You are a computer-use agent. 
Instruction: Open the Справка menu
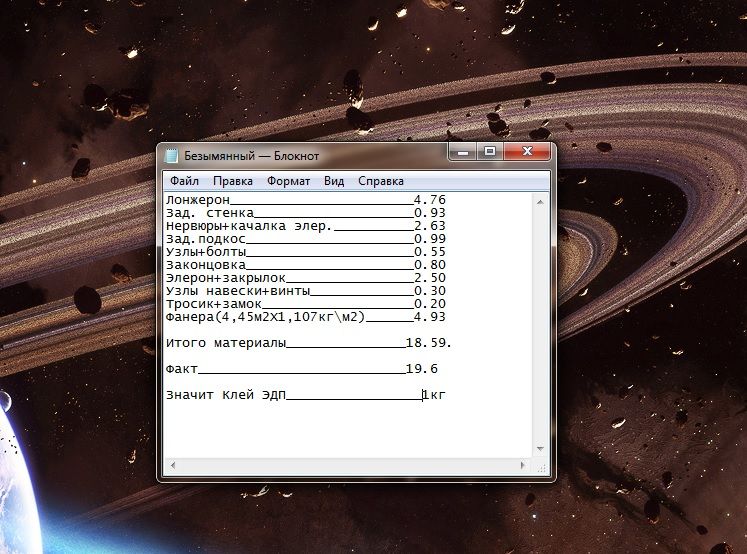click(x=380, y=181)
